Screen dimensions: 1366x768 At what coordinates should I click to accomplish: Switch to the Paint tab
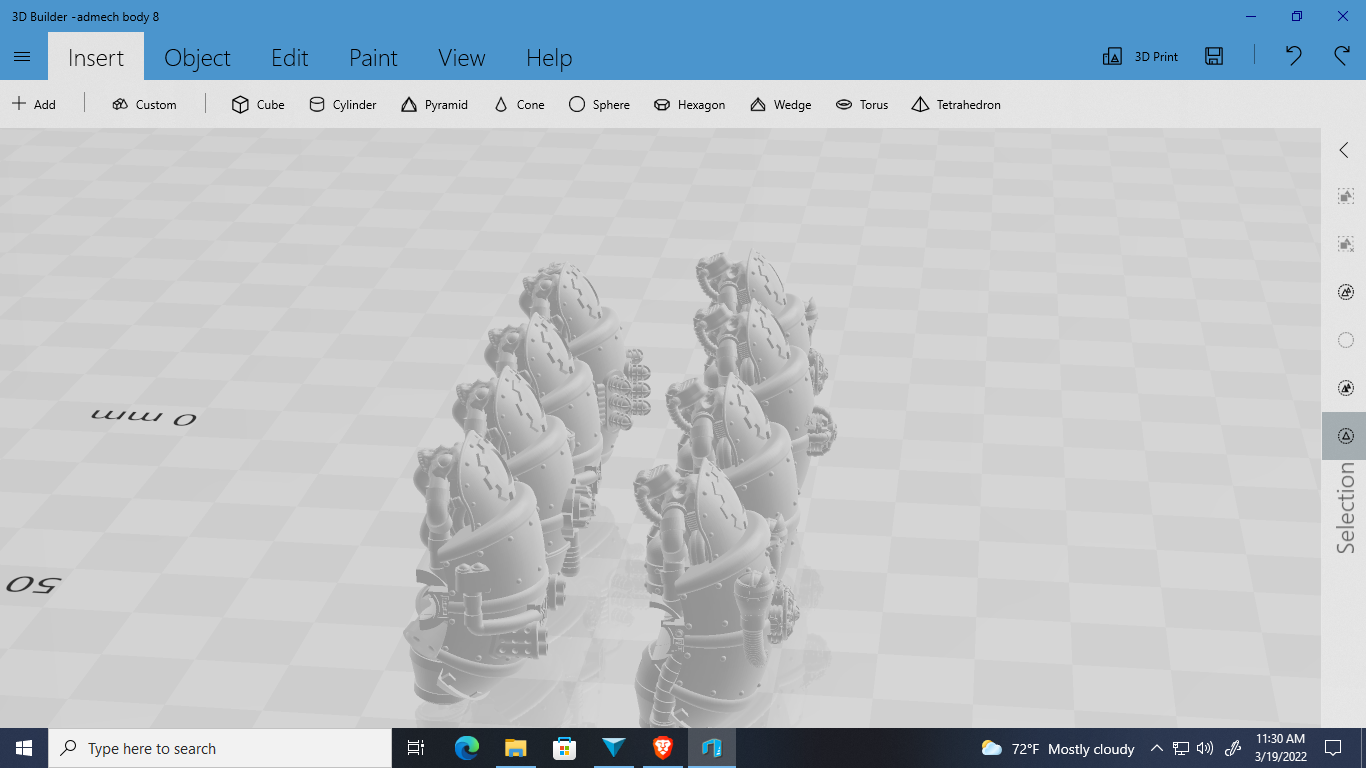373,57
